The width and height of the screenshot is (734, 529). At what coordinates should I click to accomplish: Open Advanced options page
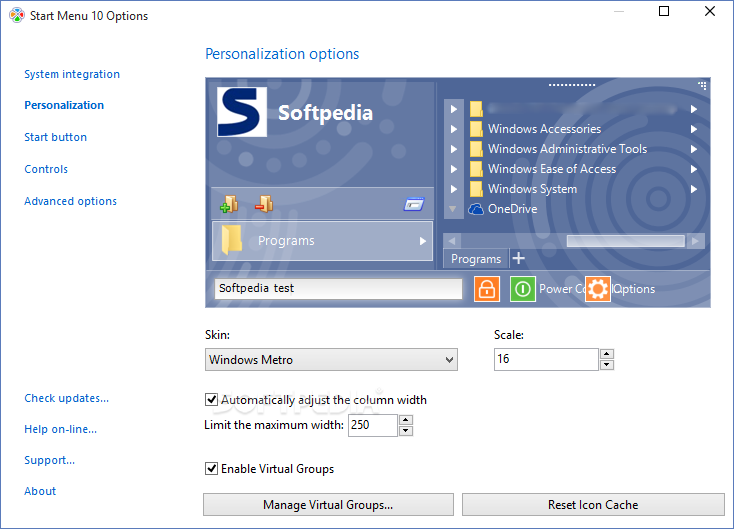(71, 201)
